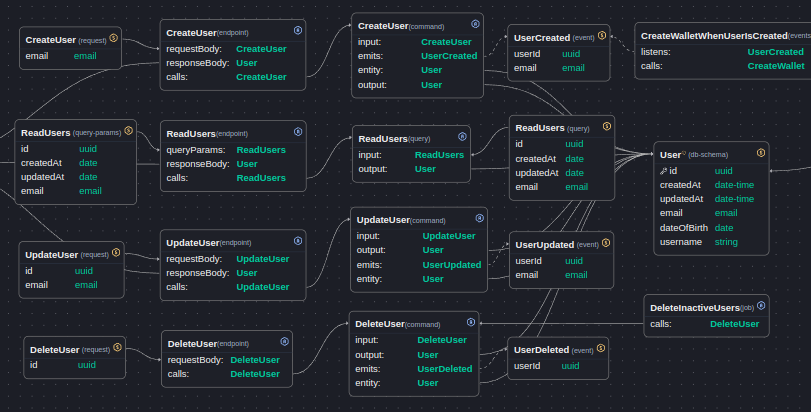Click the yellow icon on User db-schema node

click(761, 153)
